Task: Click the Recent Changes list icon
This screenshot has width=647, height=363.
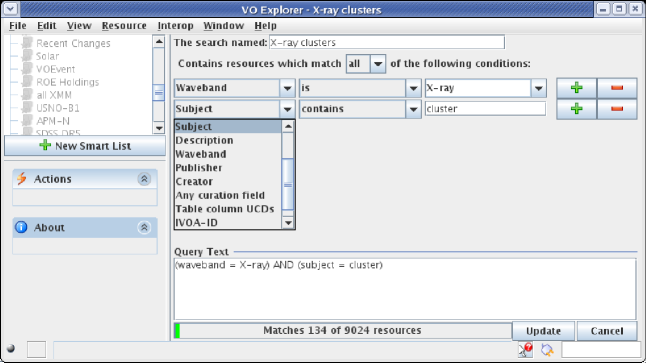Action: tap(27, 42)
